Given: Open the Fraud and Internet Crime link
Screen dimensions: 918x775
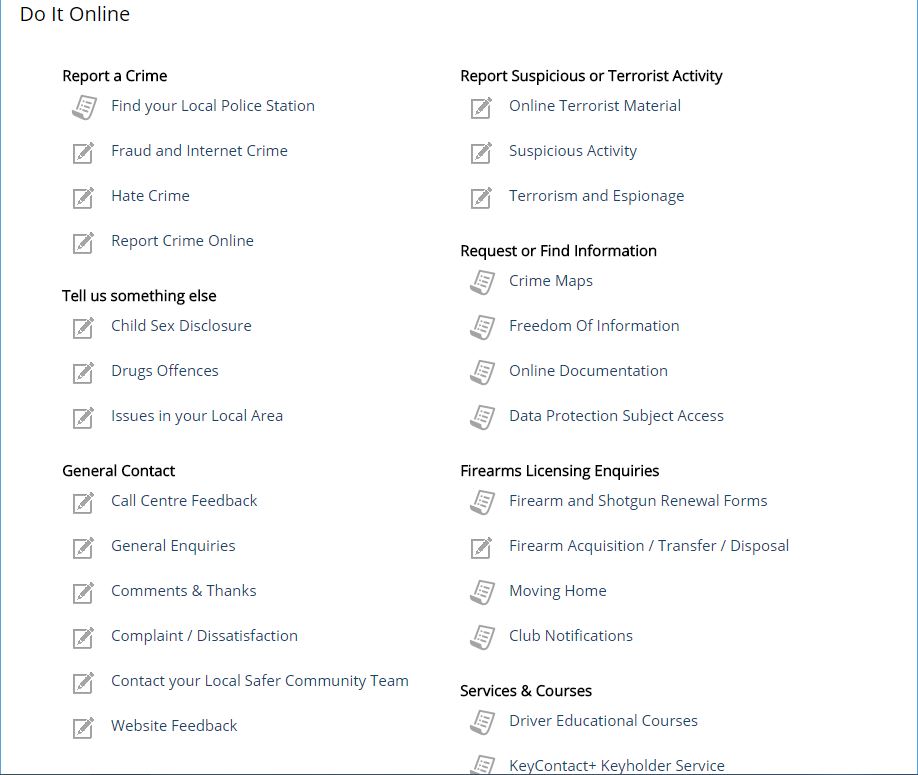Looking at the screenshot, I should click(x=199, y=151).
